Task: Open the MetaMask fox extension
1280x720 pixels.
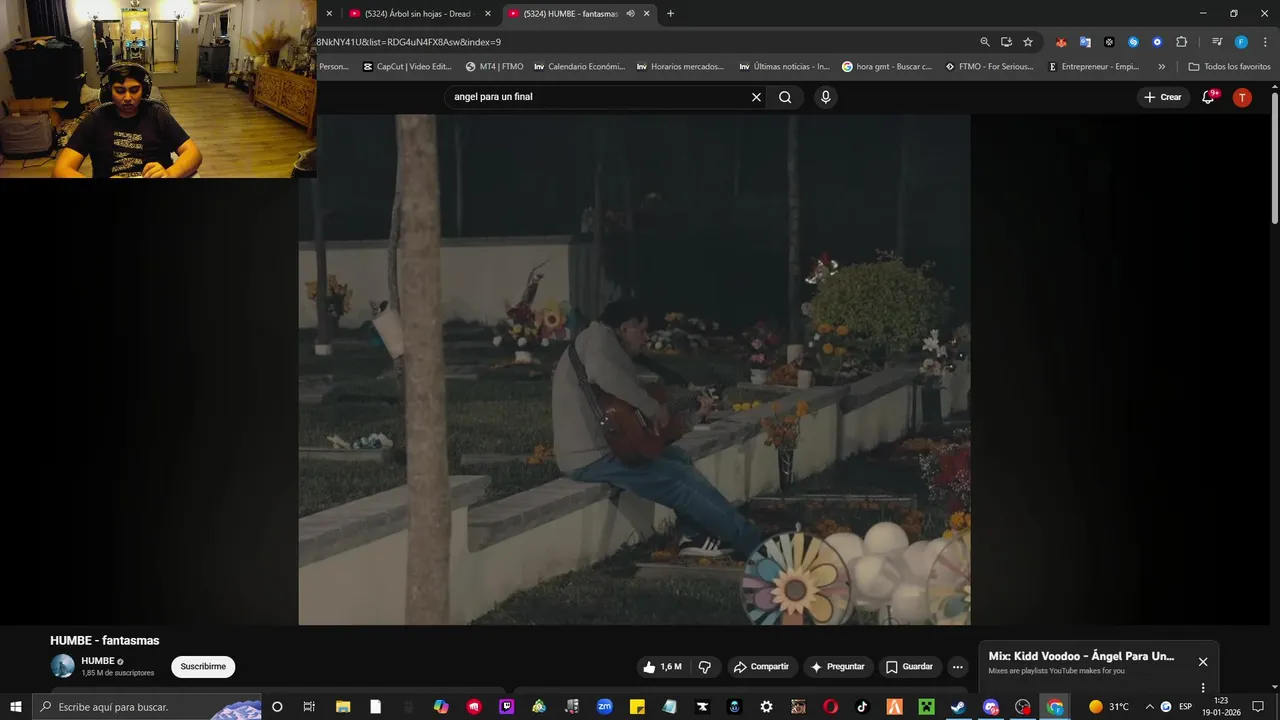Action: tap(1061, 42)
